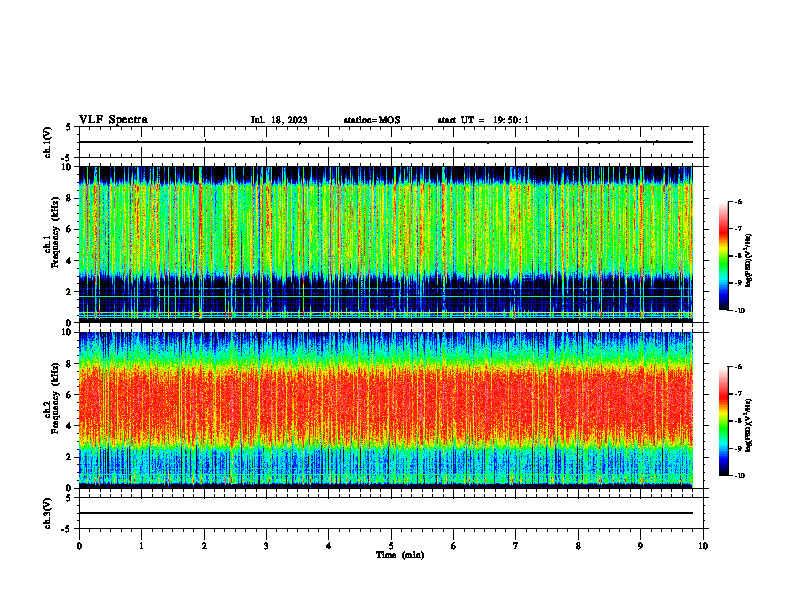Click the time axis tick label "6"
The image size is (792, 612).
click(454, 546)
